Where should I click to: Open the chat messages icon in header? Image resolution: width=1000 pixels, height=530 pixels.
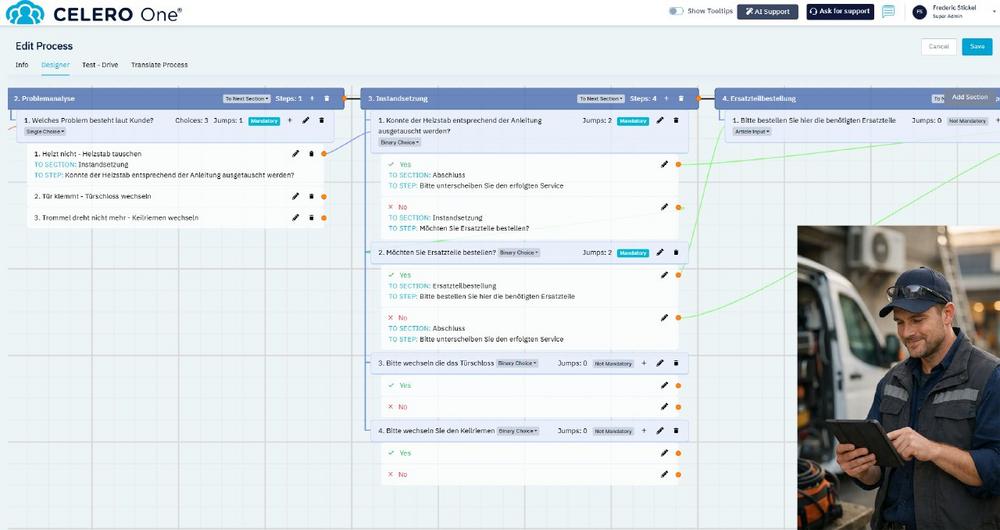coord(888,12)
